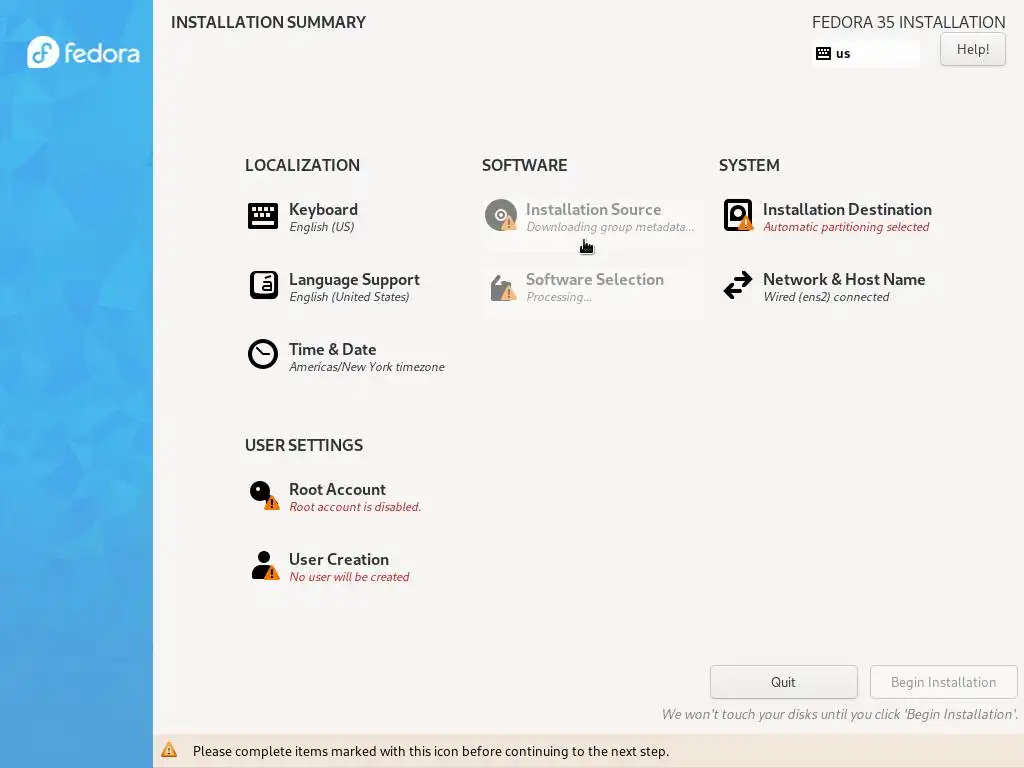Click 'No user will be created' text

349,577
